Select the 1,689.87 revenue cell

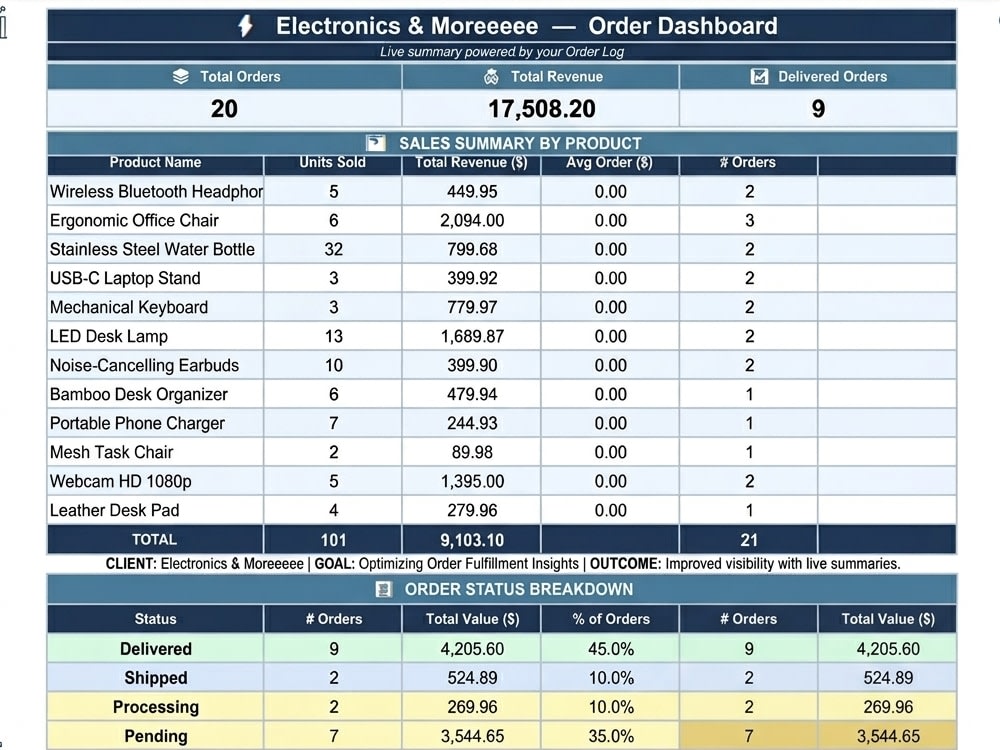tap(471, 337)
